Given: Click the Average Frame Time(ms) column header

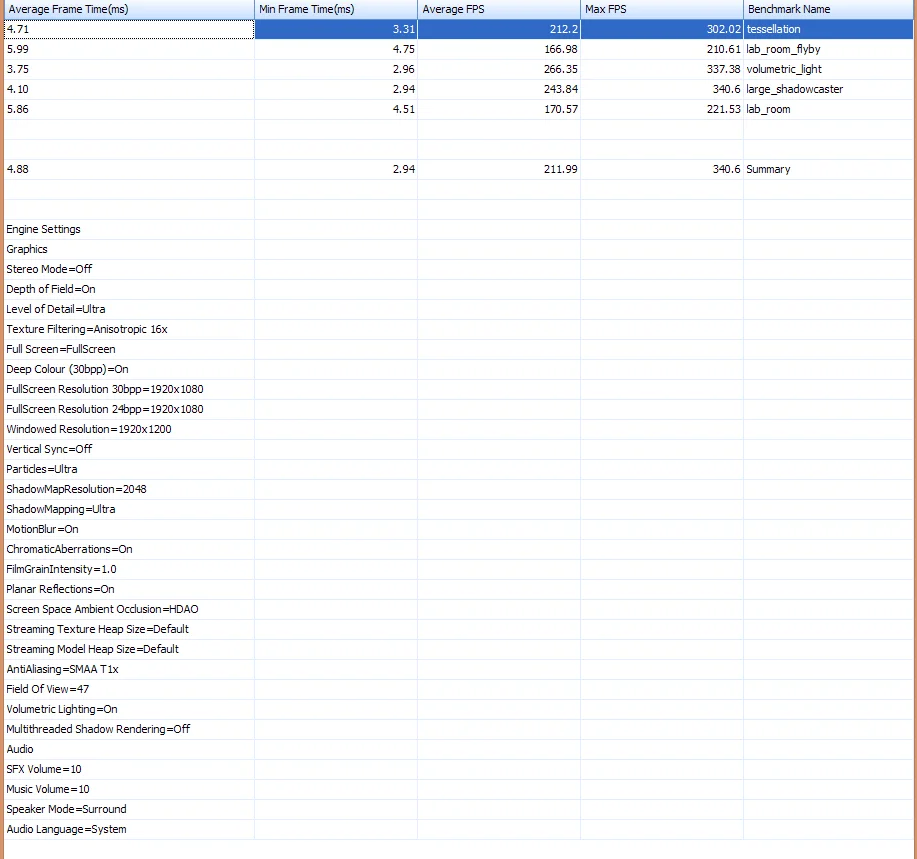Looking at the screenshot, I should pos(129,9).
